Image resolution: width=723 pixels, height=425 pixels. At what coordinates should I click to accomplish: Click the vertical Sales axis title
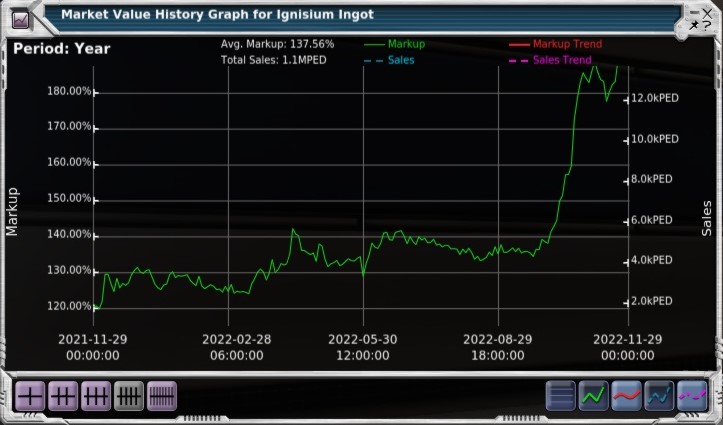coord(706,218)
